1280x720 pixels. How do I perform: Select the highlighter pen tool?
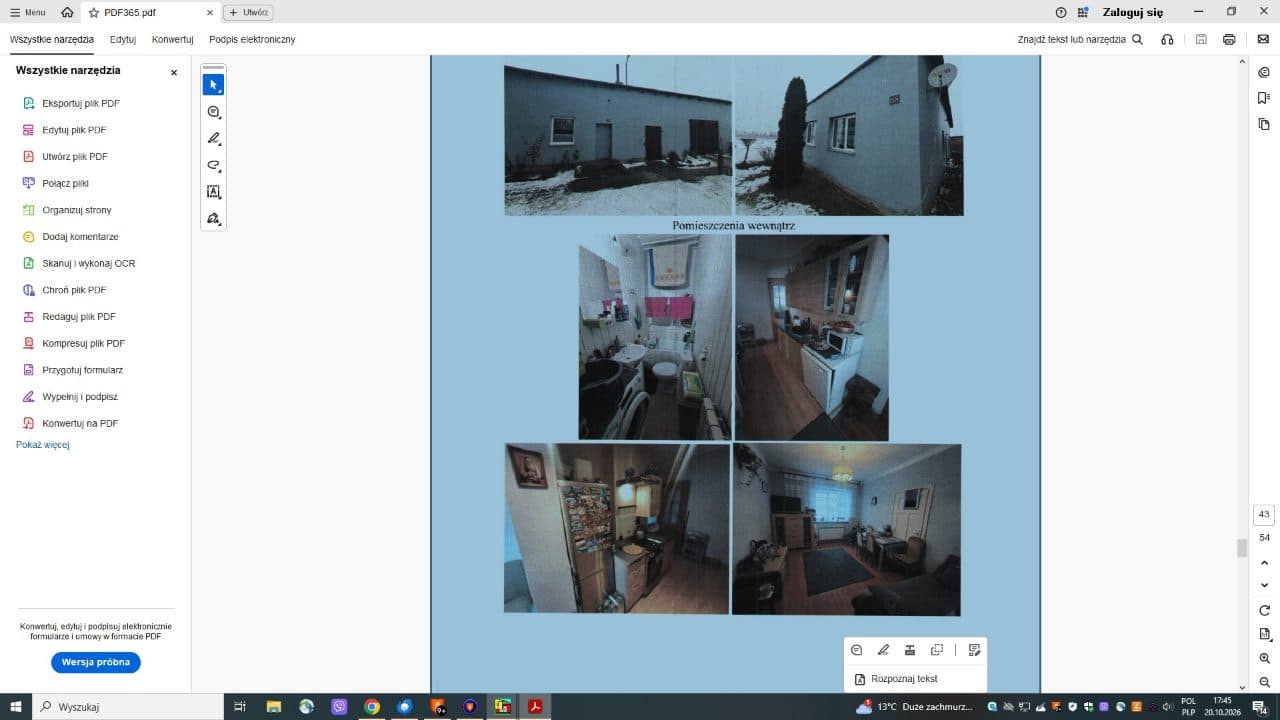(213, 139)
